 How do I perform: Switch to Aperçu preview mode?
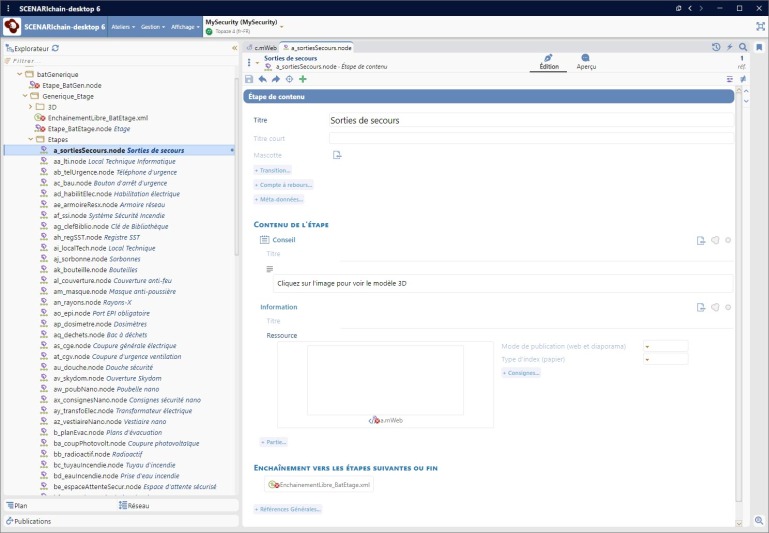click(x=585, y=62)
